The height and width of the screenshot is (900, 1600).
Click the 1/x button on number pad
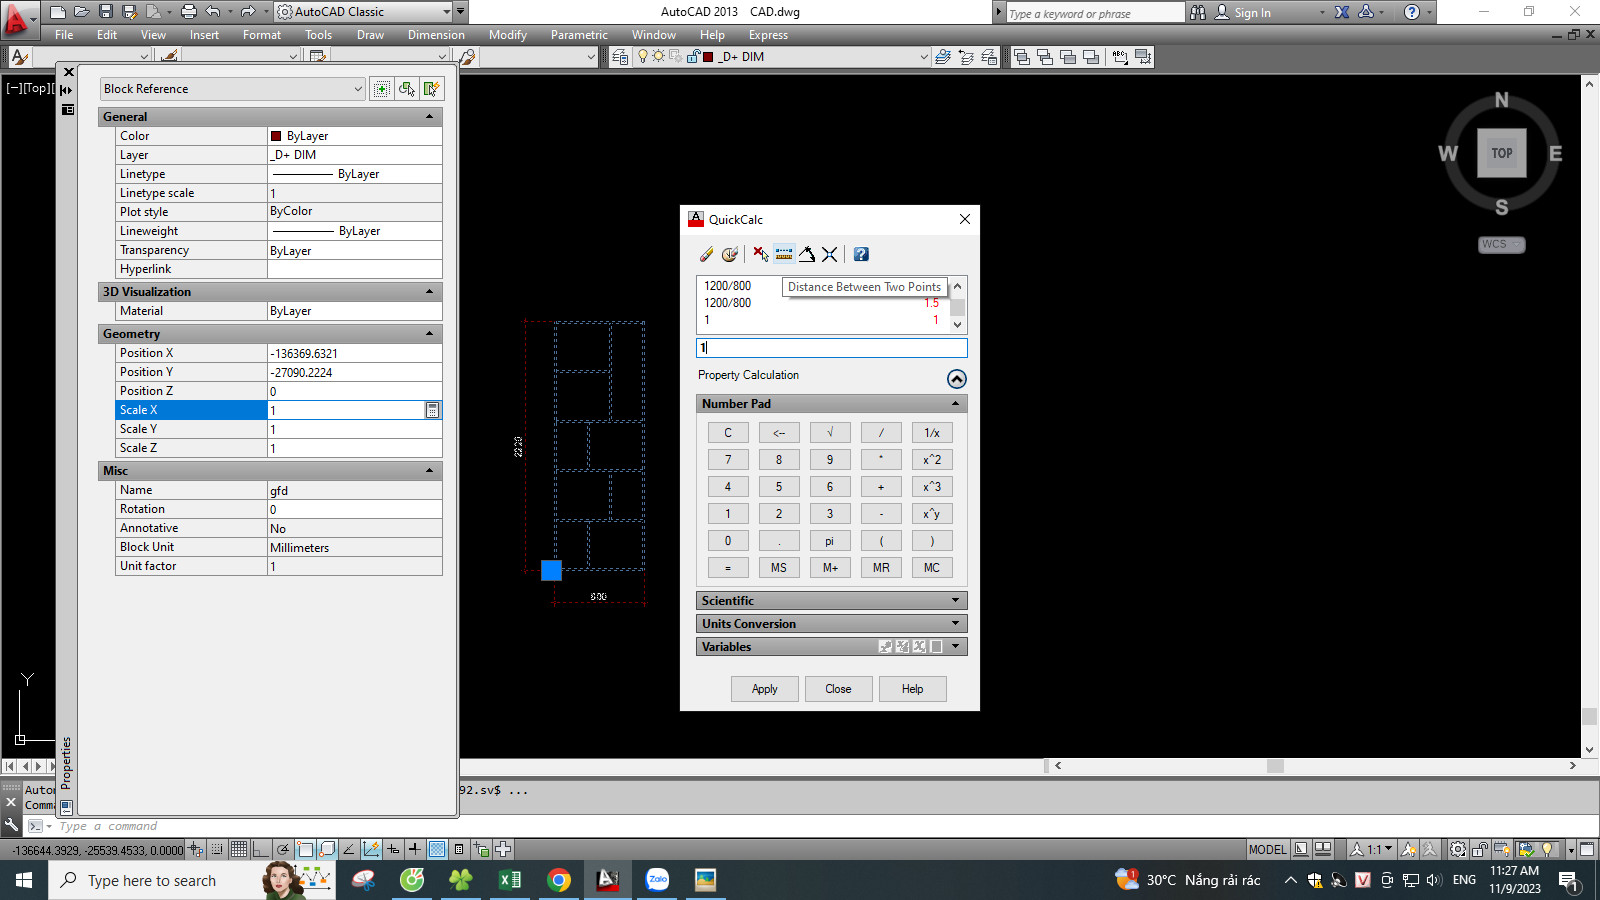click(932, 433)
